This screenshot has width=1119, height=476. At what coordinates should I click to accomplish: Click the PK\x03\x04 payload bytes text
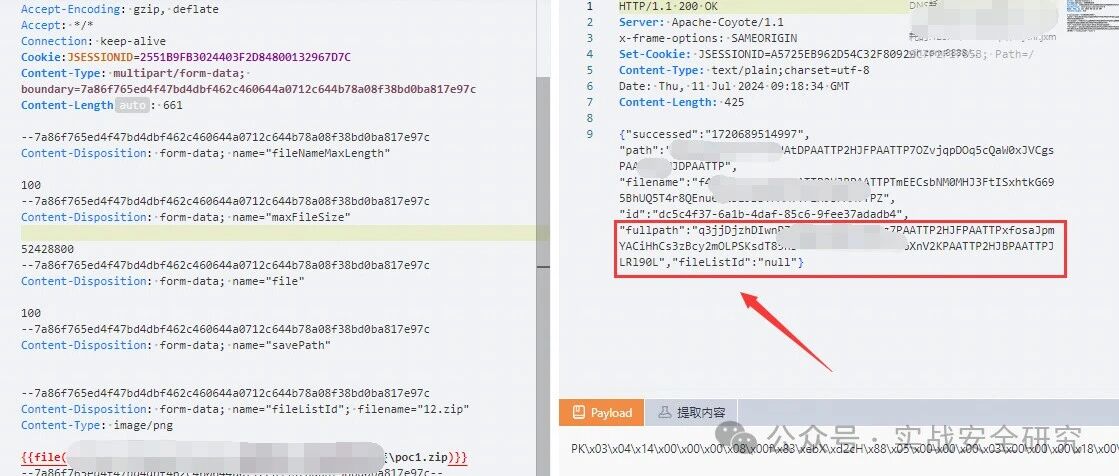click(845, 449)
